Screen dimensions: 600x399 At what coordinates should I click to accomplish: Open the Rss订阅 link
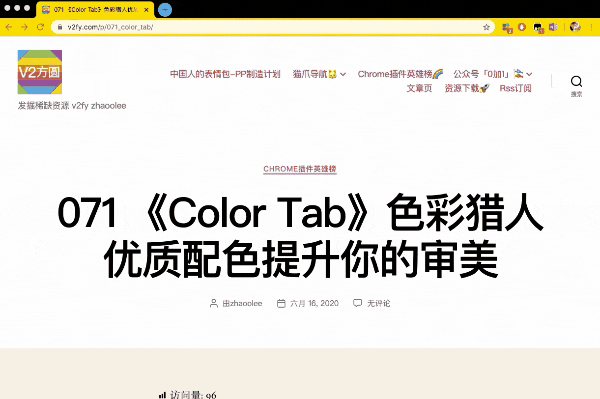click(x=515, y=88)
